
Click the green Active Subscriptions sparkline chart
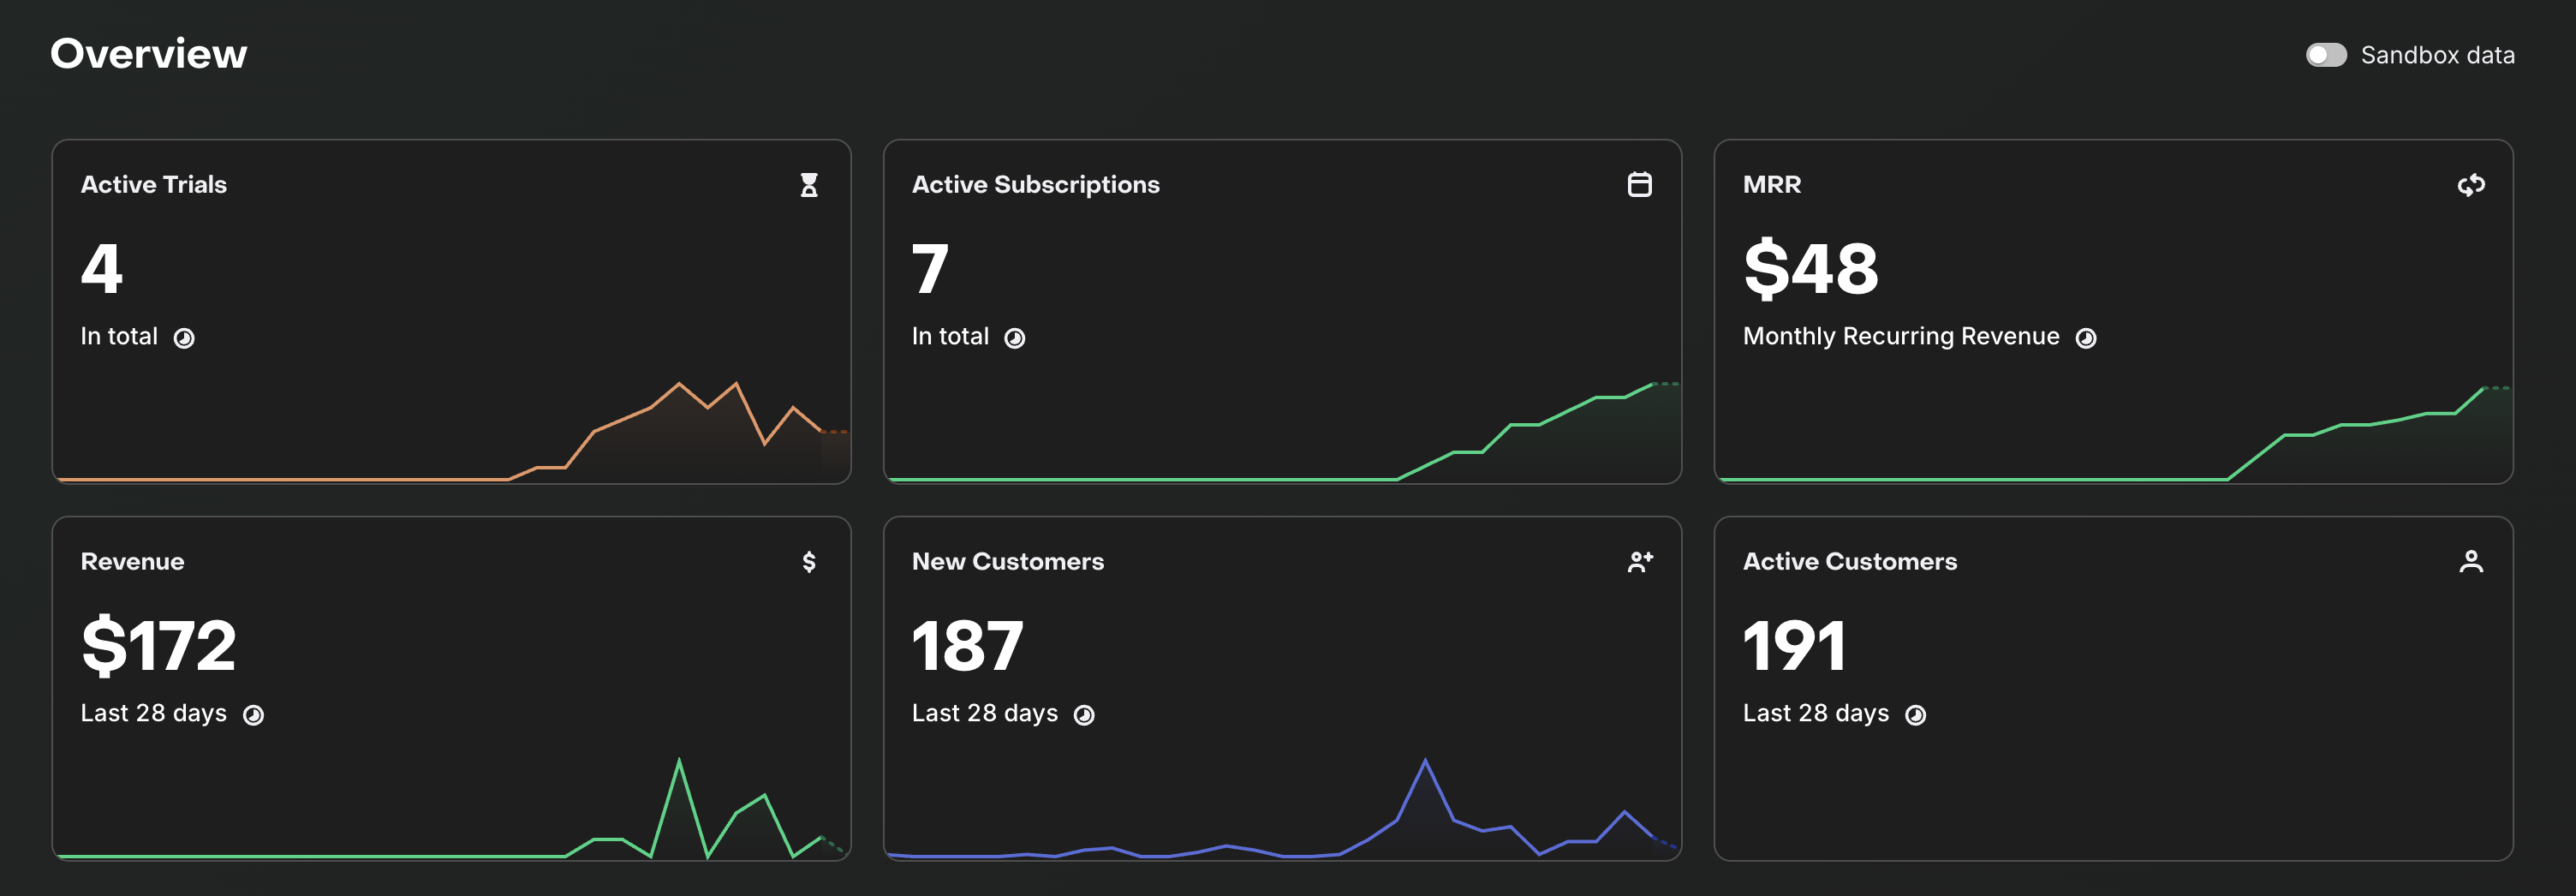pyautogui.click(x=1283, y=432)
